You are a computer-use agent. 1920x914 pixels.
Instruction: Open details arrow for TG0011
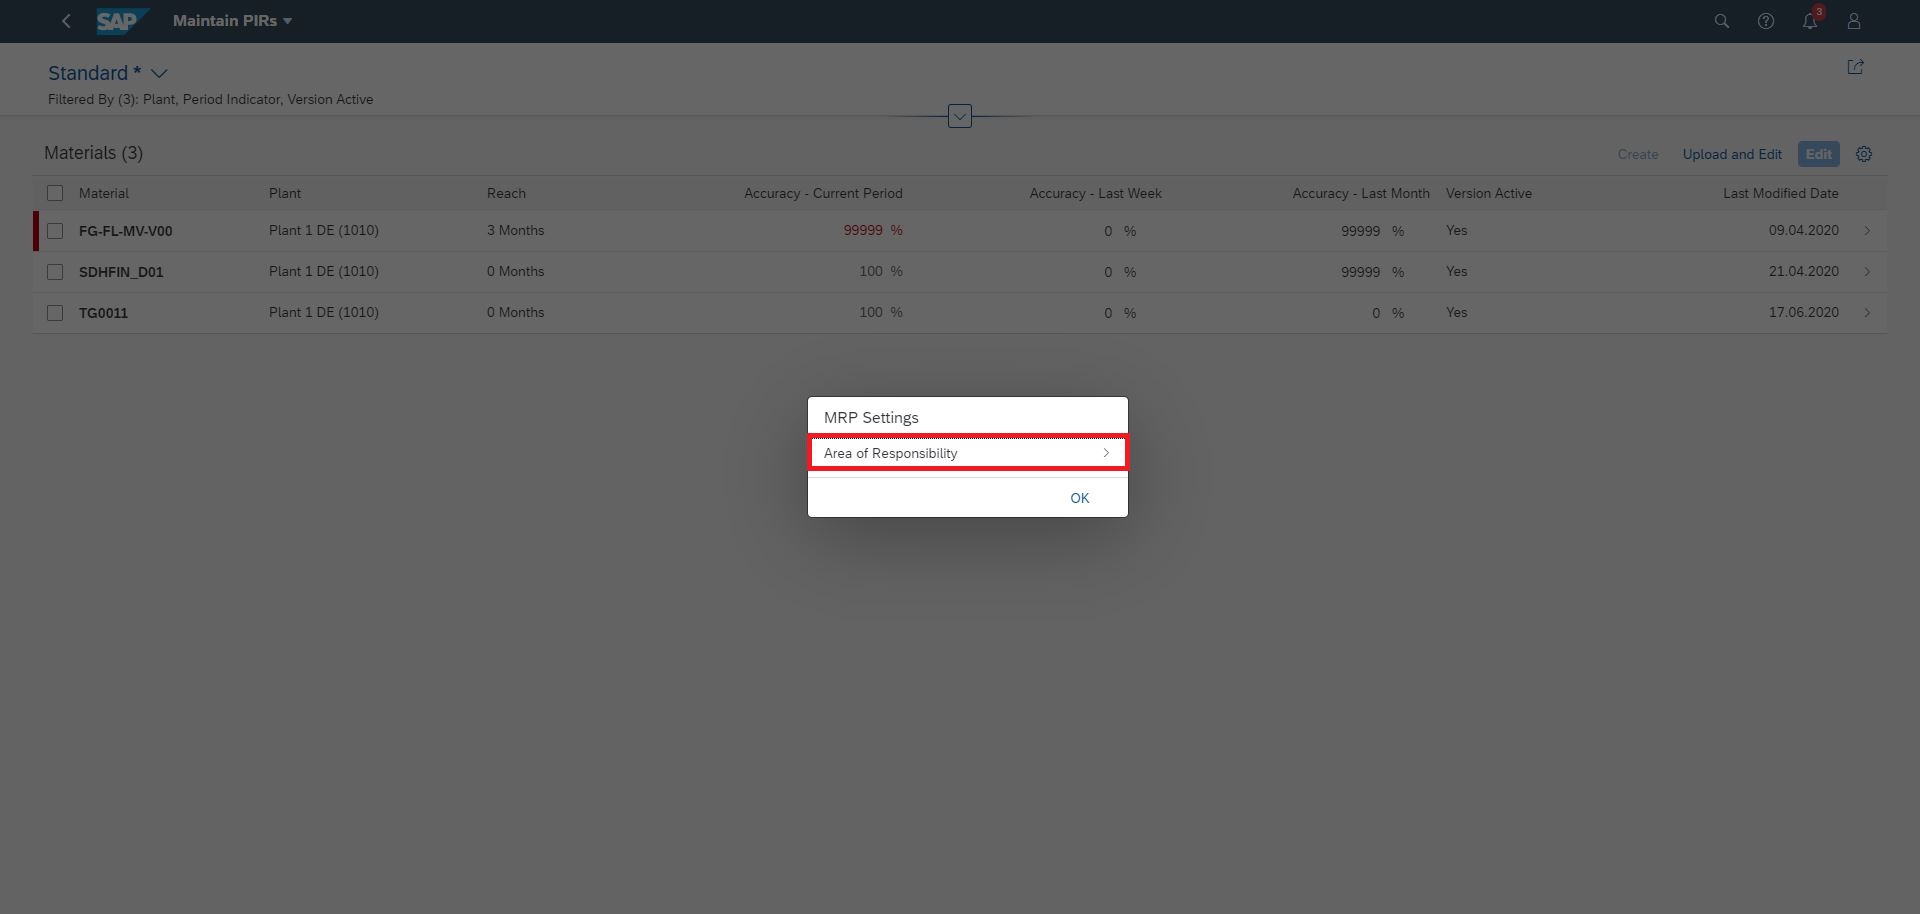1867,313
